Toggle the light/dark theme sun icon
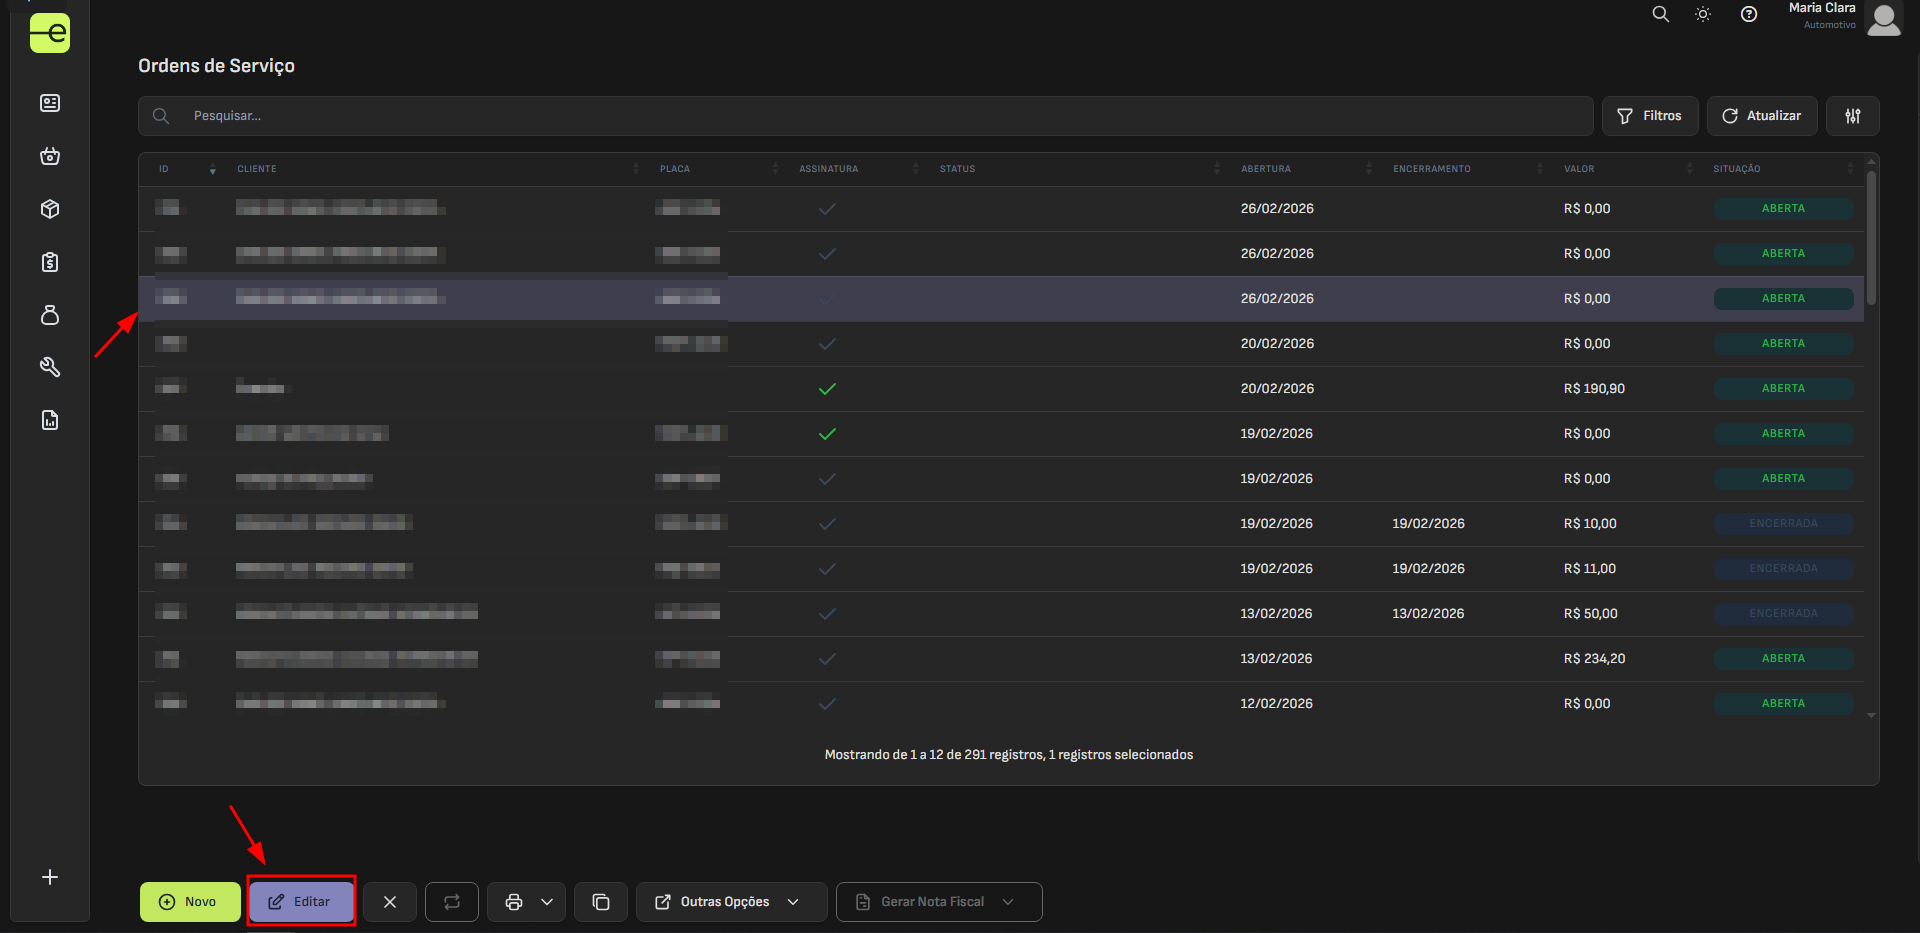The image size is (1920, 933). click(1702, 14)
